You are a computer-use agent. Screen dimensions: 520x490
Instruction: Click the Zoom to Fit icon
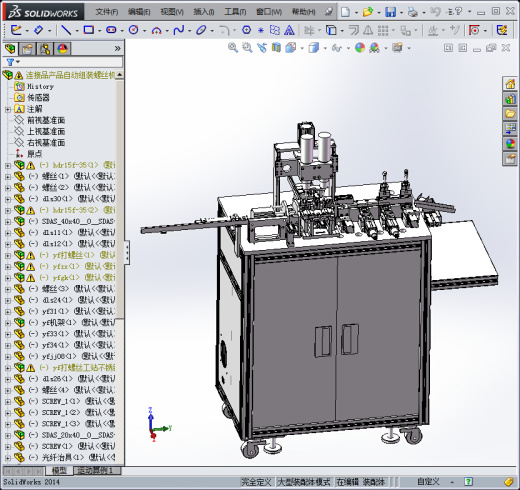tap(233, 48)
